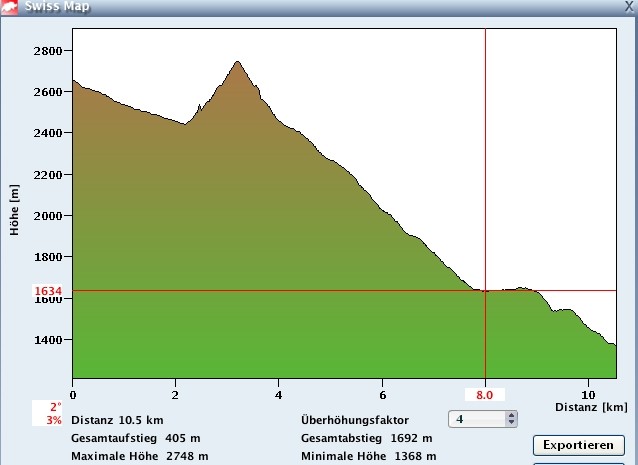Click the Überhöhungsfaktor value field
The width and height of the screenshot is (638, 465).
point(476,419)
